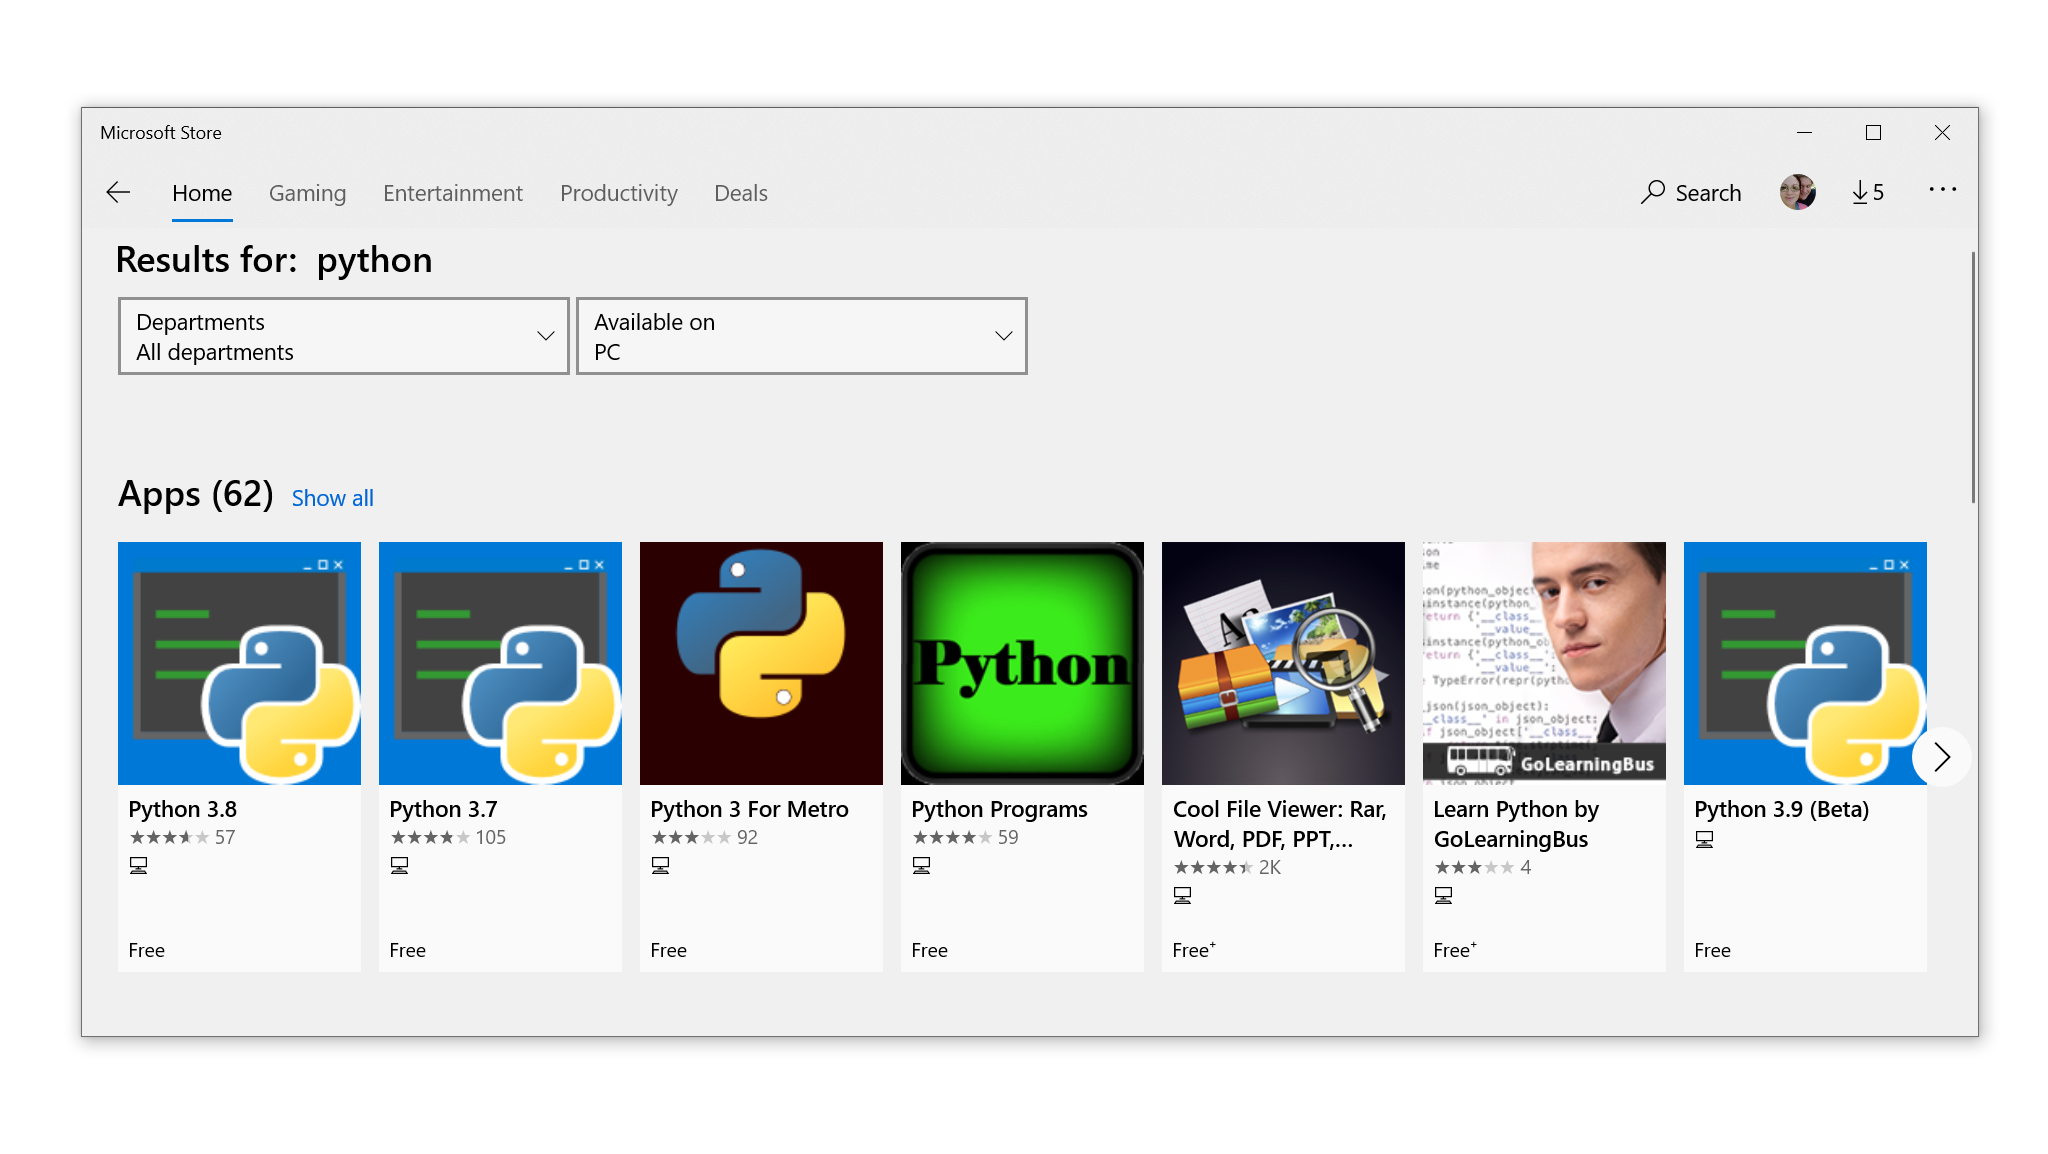Expand the Available on PC dropdown

click(x=799, y=335)
